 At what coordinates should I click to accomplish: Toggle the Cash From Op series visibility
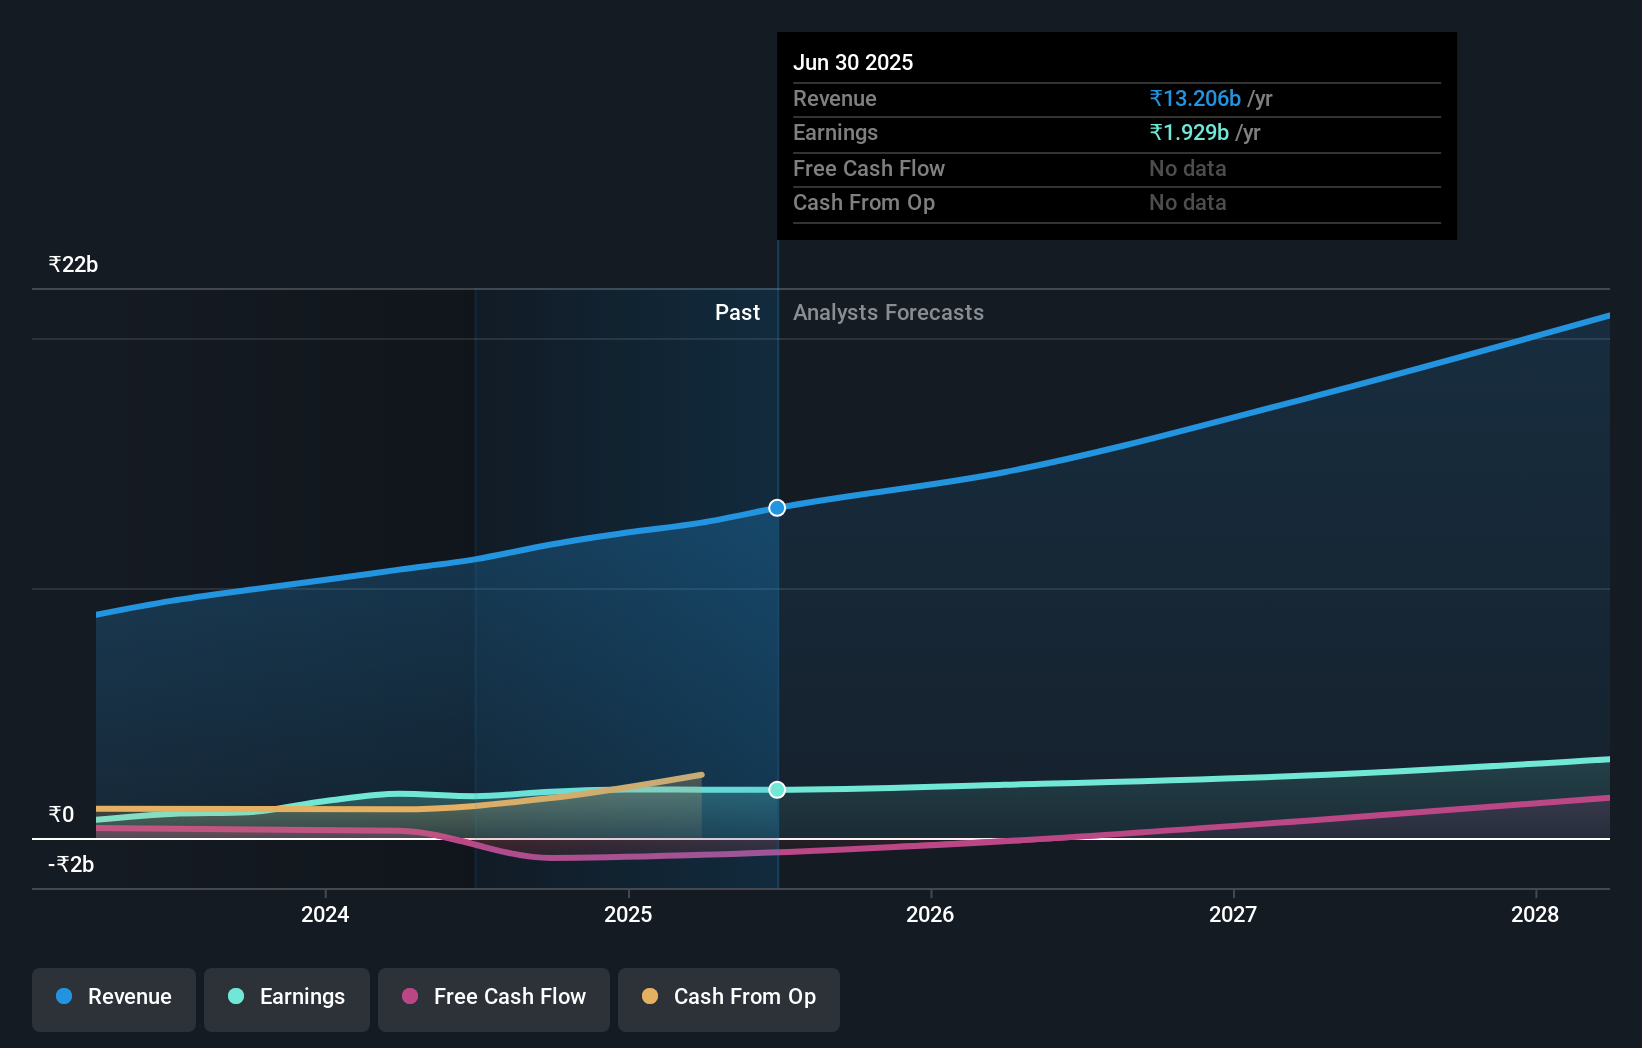(x=729, y=997)
